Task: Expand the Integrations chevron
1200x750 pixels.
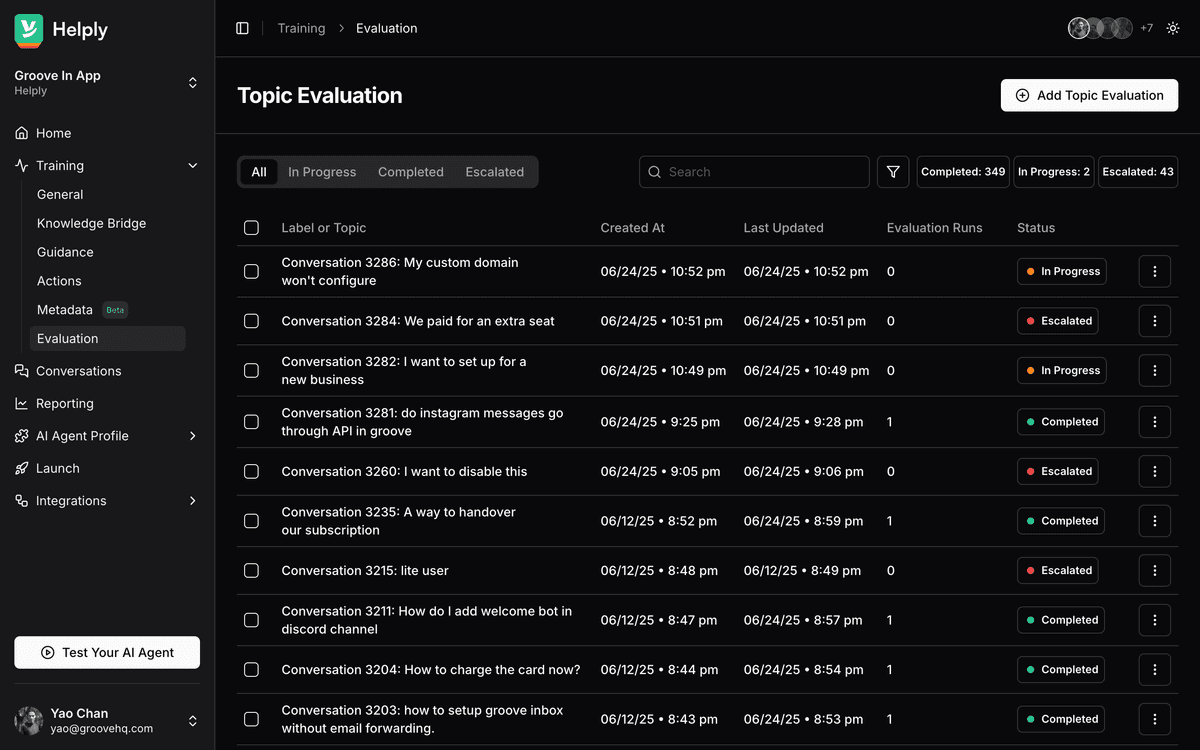Action: [x=193, y=501]
